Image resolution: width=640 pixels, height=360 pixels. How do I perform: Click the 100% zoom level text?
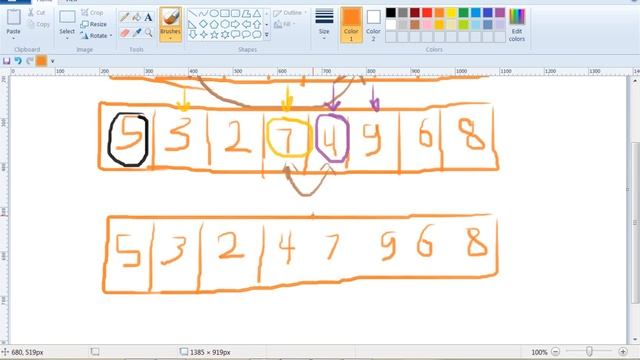pyautogui.click(x=539, y=352)
